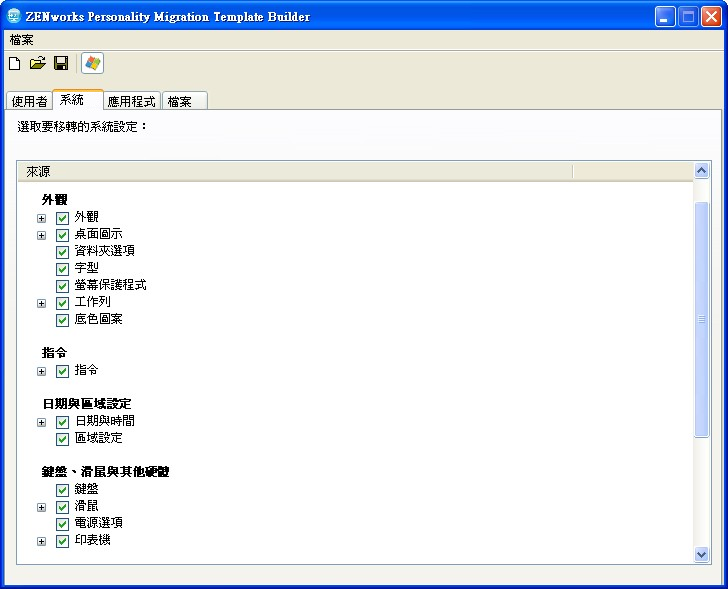Expand the 印表機 node
This screenshot has height=589, width=728.
[x=41, y=542]
